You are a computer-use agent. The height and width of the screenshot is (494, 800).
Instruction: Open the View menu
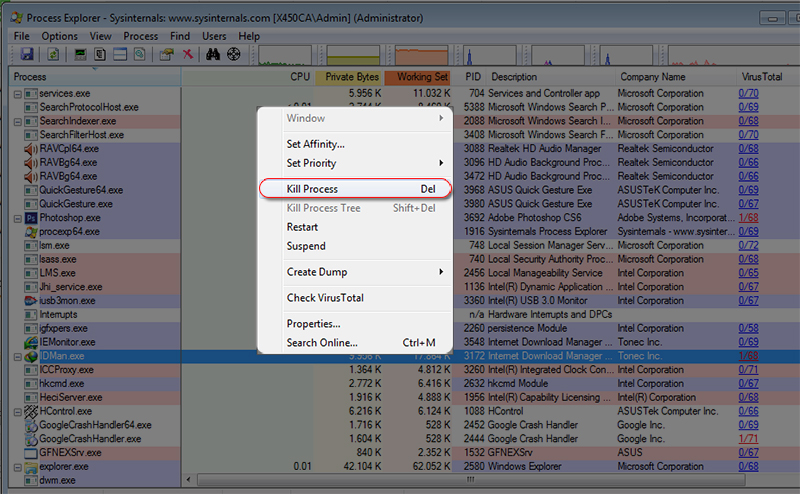coord(101,36)
